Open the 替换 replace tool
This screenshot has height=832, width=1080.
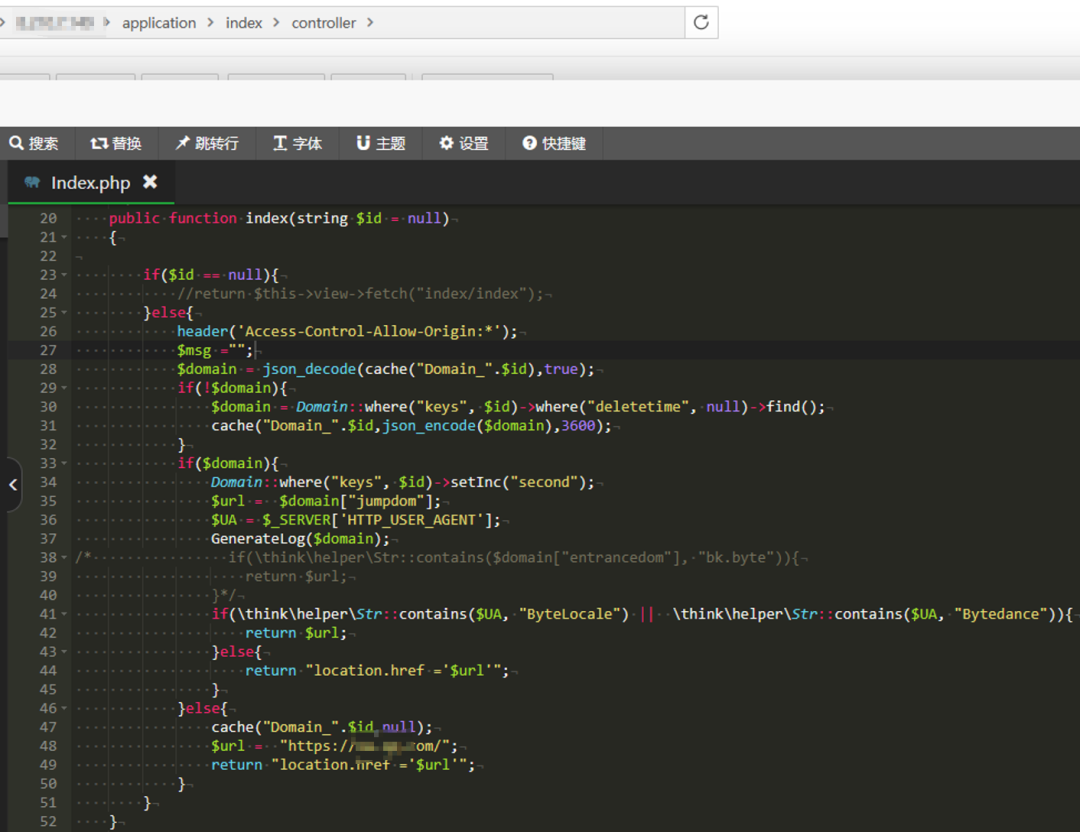(x=116, y=144)
